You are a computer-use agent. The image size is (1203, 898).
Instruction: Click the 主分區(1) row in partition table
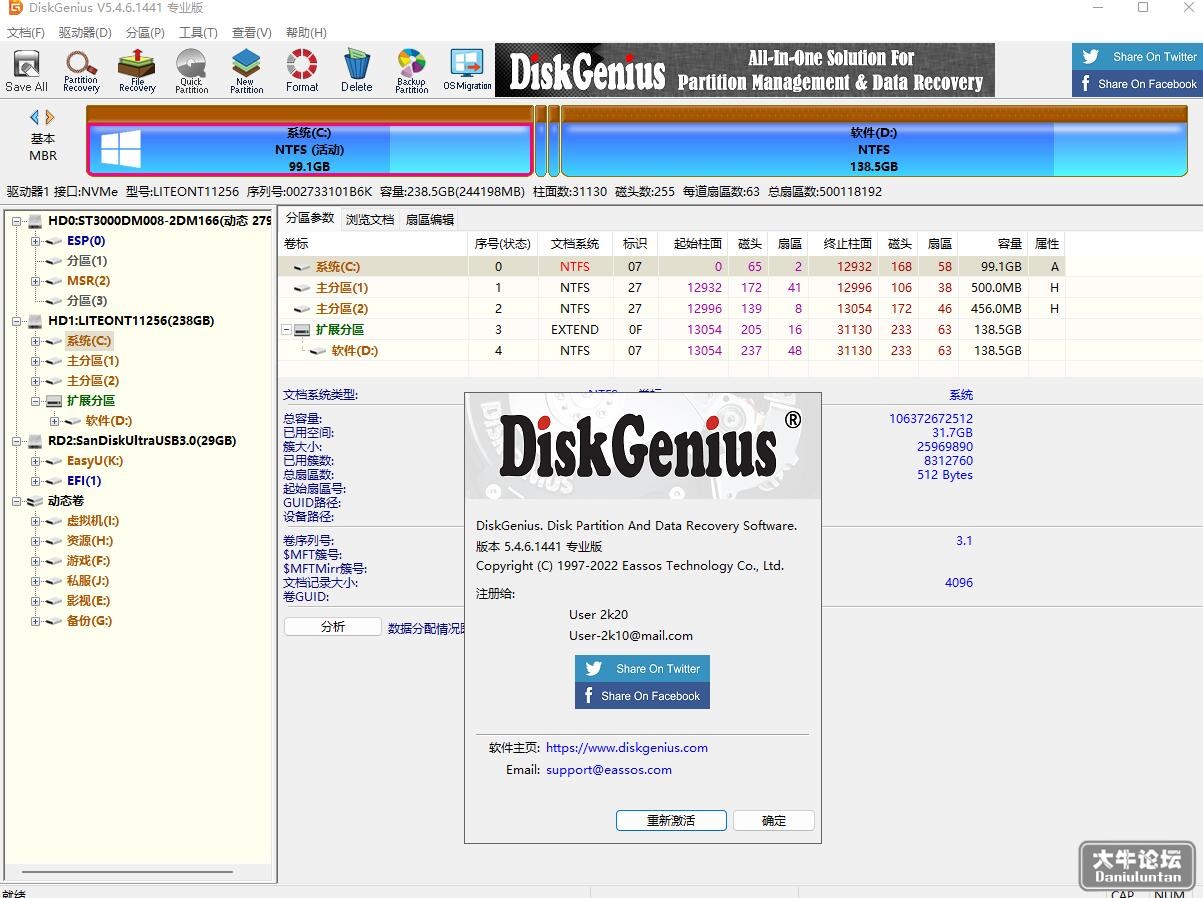671,288
